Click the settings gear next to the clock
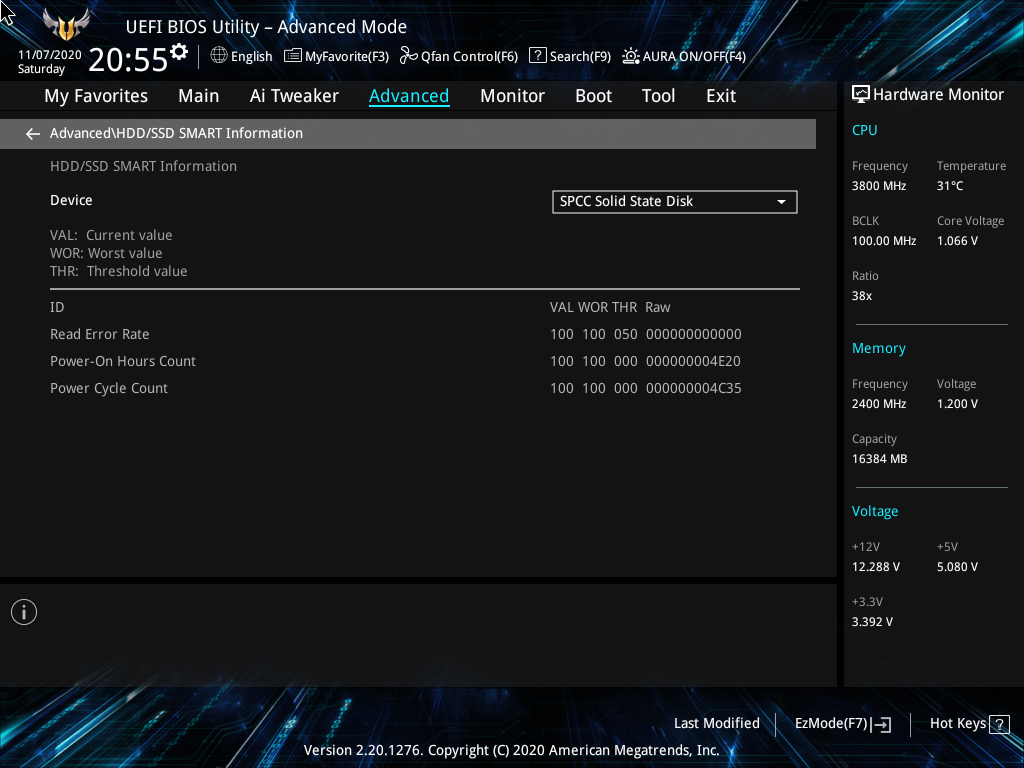The height and width of the screenshot is (768, 1024). pos(178,51)
